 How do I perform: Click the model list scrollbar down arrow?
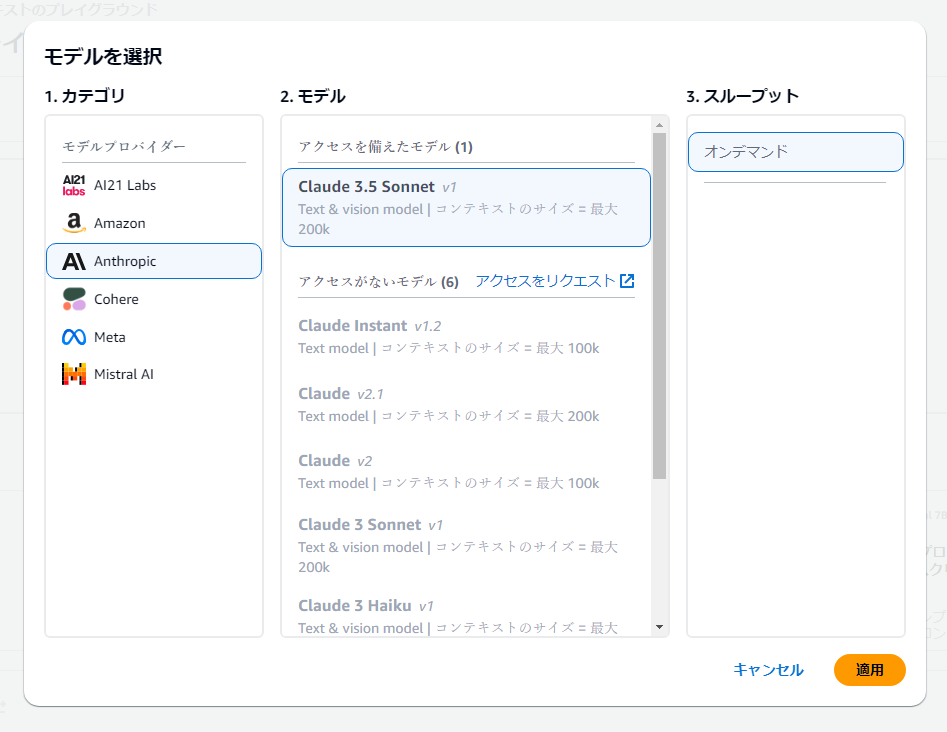660,627
